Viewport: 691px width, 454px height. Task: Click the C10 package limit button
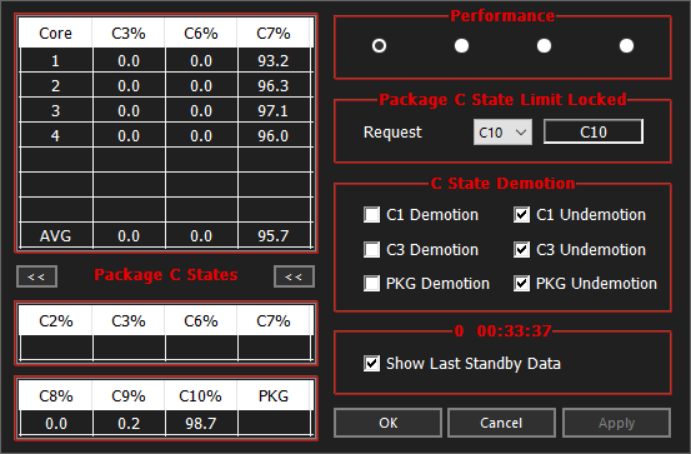tap(593, 132)
